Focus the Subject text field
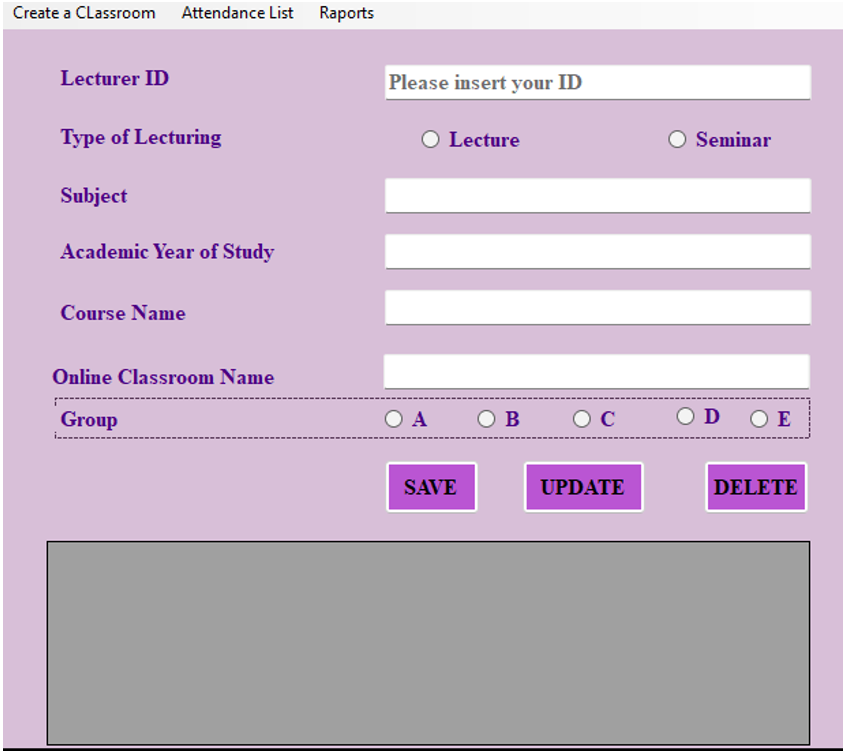 (x=597, y=196)
